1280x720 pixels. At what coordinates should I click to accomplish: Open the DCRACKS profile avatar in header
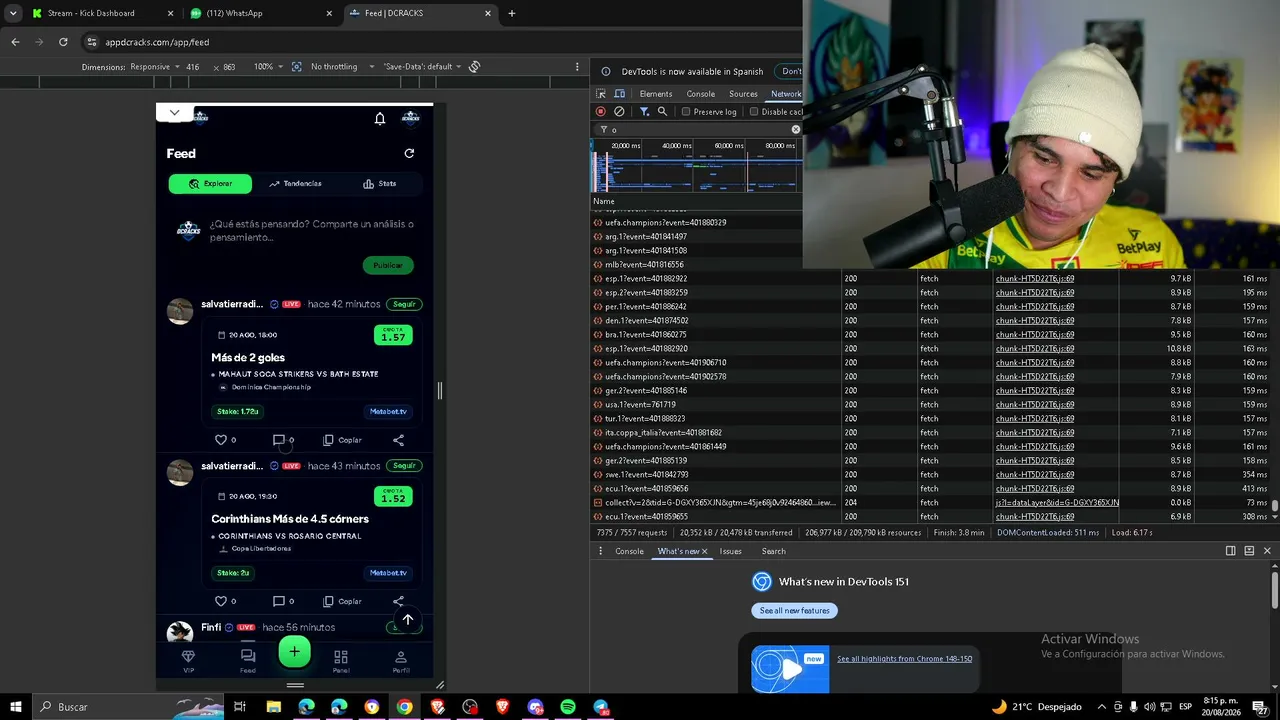tap(410, 118)
